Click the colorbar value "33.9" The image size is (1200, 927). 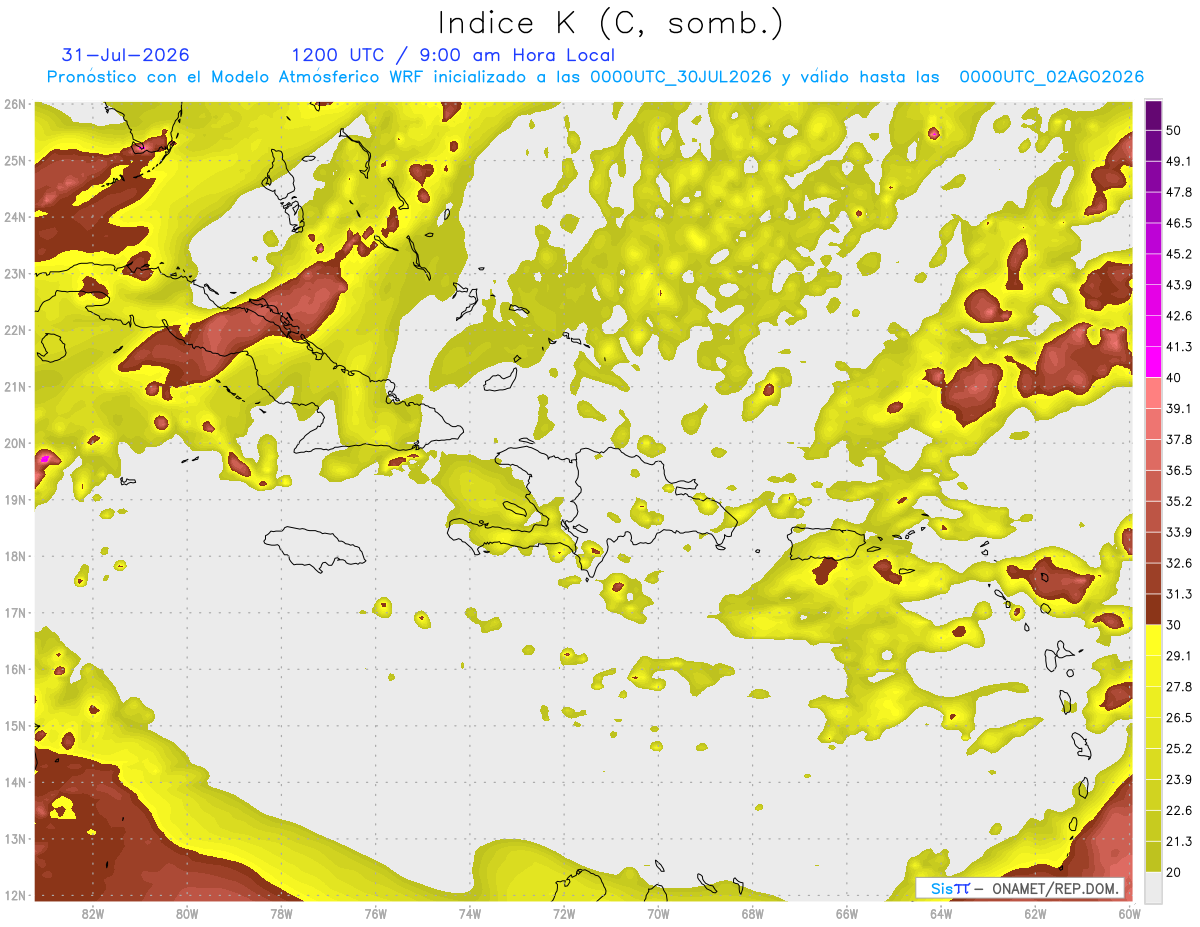click(1179, 532)
